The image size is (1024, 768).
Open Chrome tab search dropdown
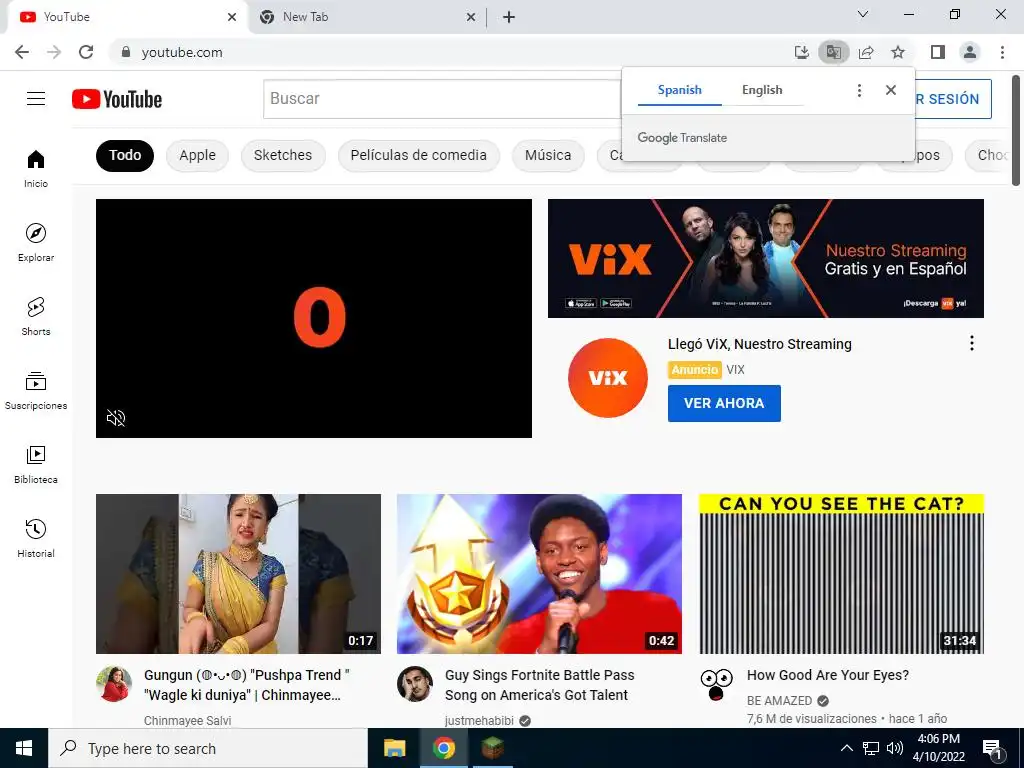863,14
